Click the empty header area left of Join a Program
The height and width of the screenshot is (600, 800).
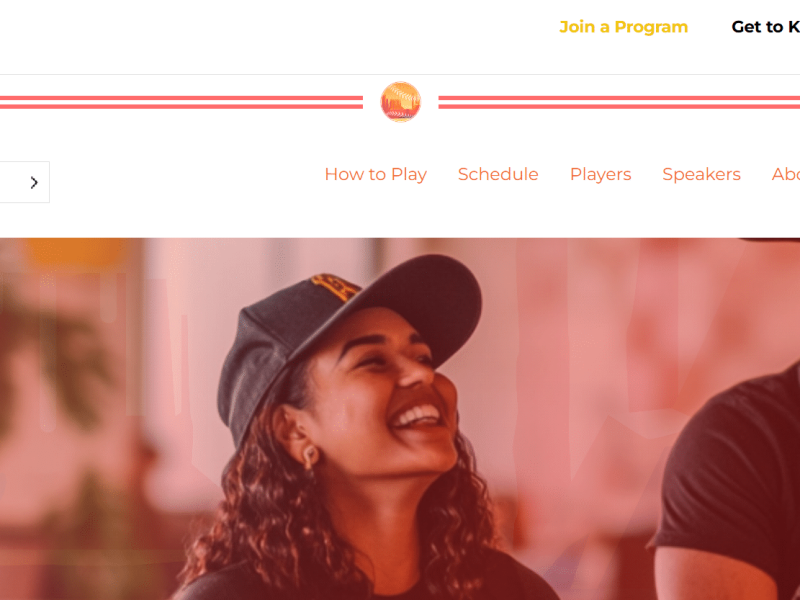pos(276,31)
